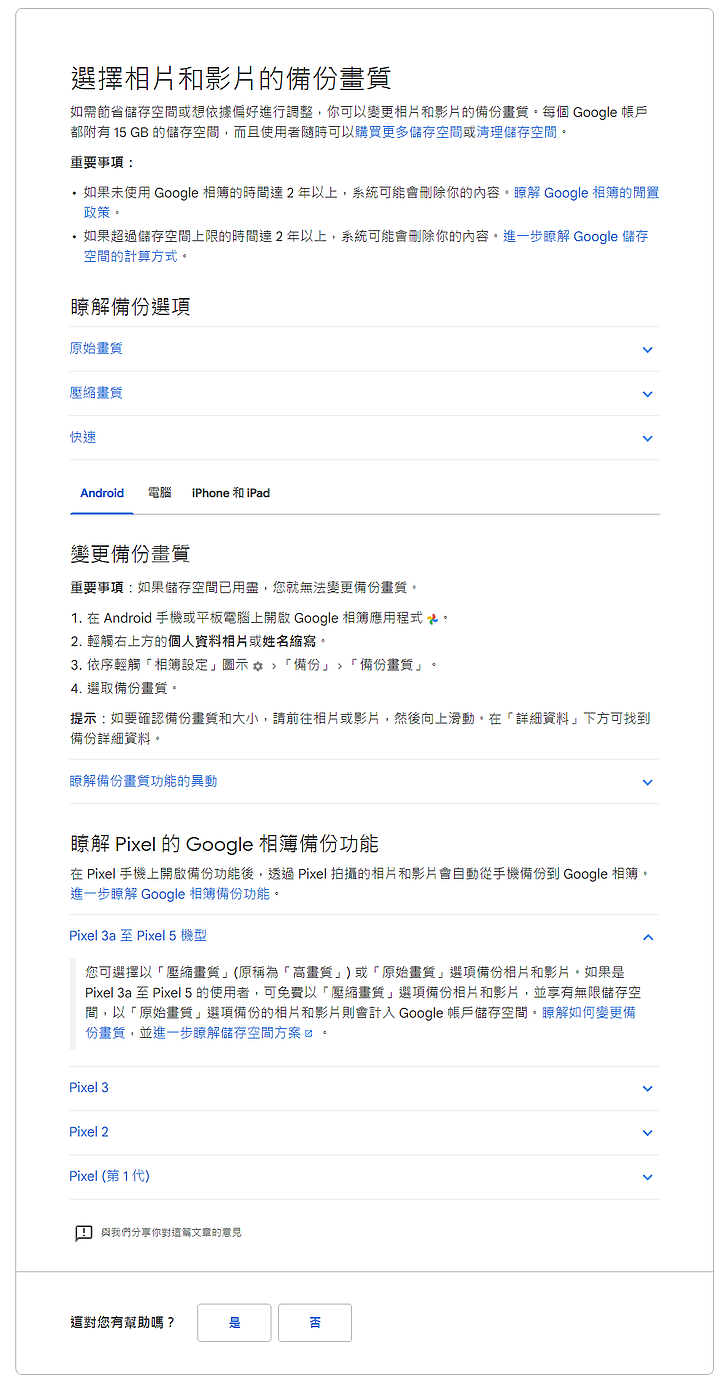
Task: Click the 瞭解備份選項 heading
Action: pyautogui.click(x=130, y=307)
